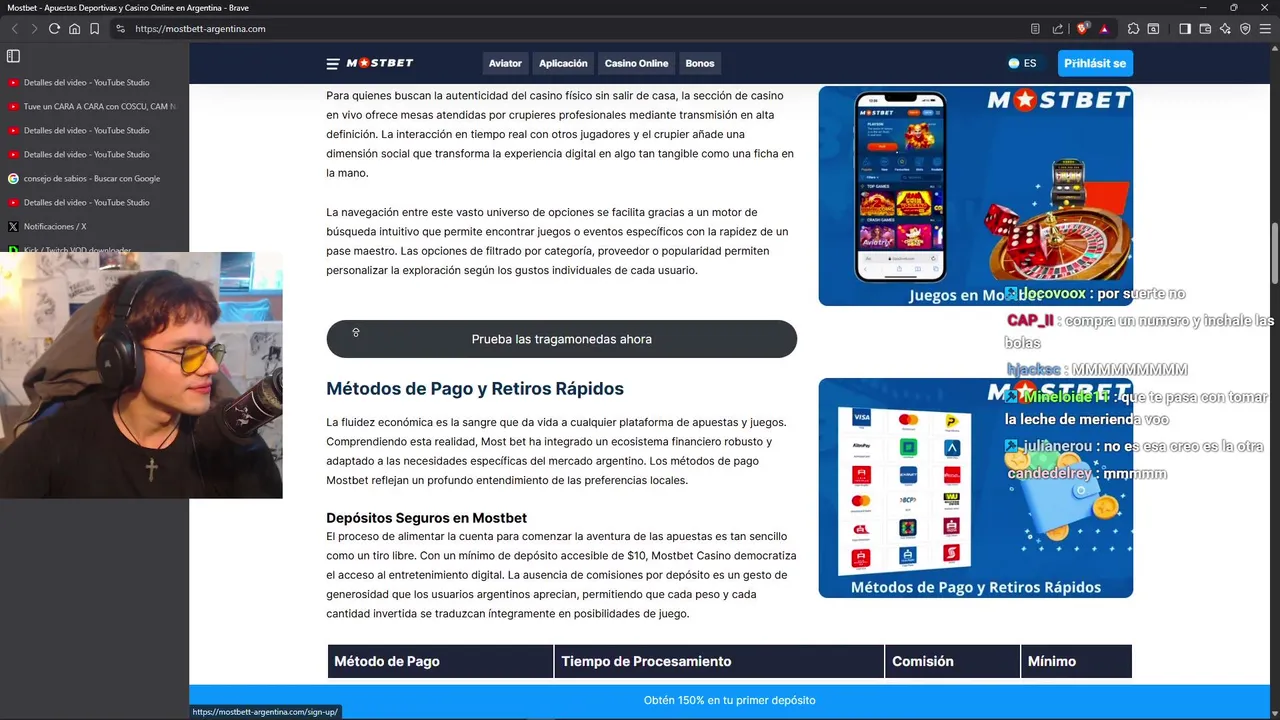Show the browser sidebar panel
This screenshot has width=1280, height=720.
click(1185, 29)
